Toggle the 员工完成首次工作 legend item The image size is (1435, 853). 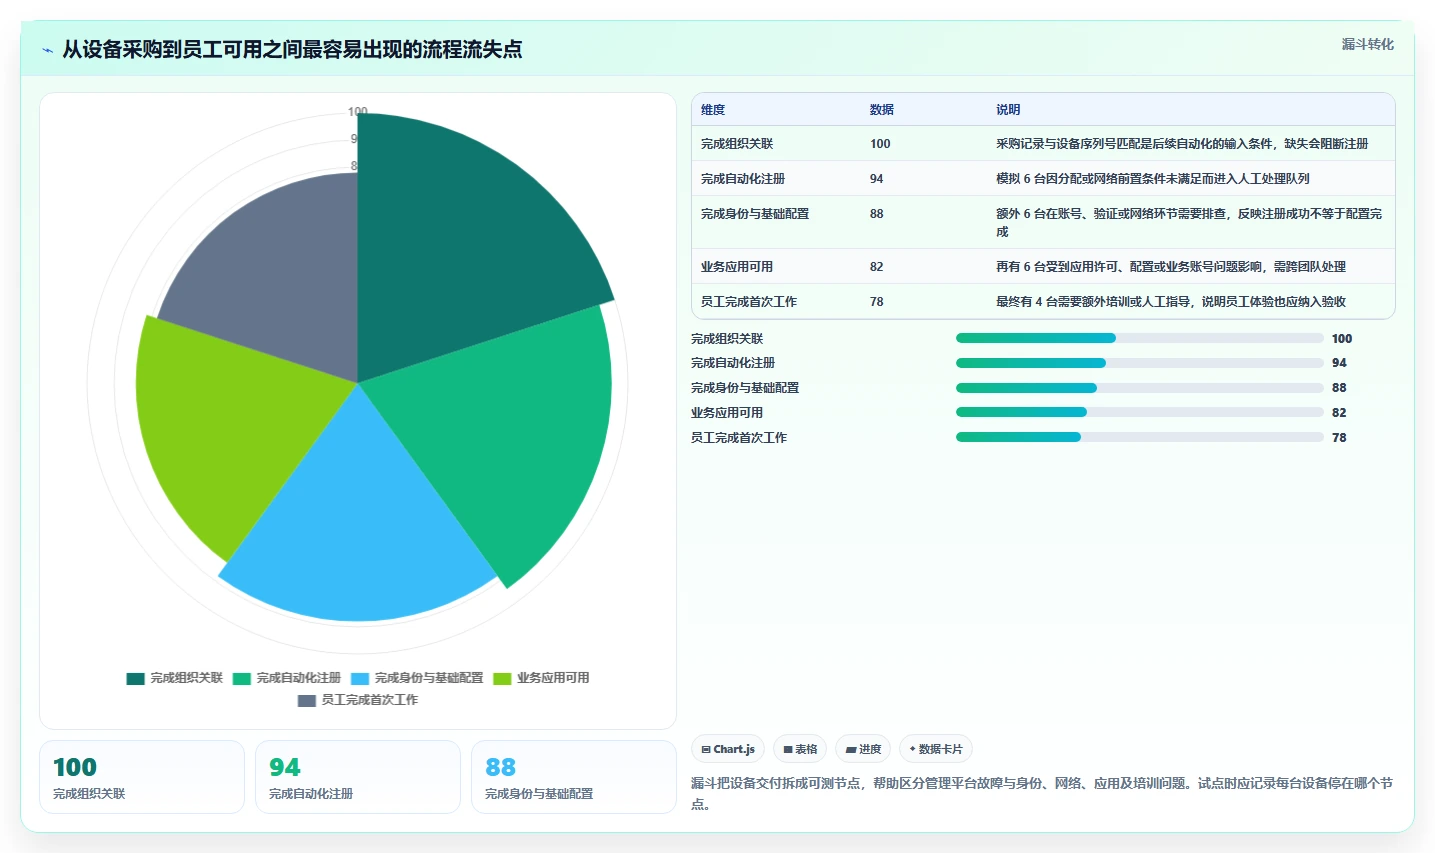click(358, 700)
